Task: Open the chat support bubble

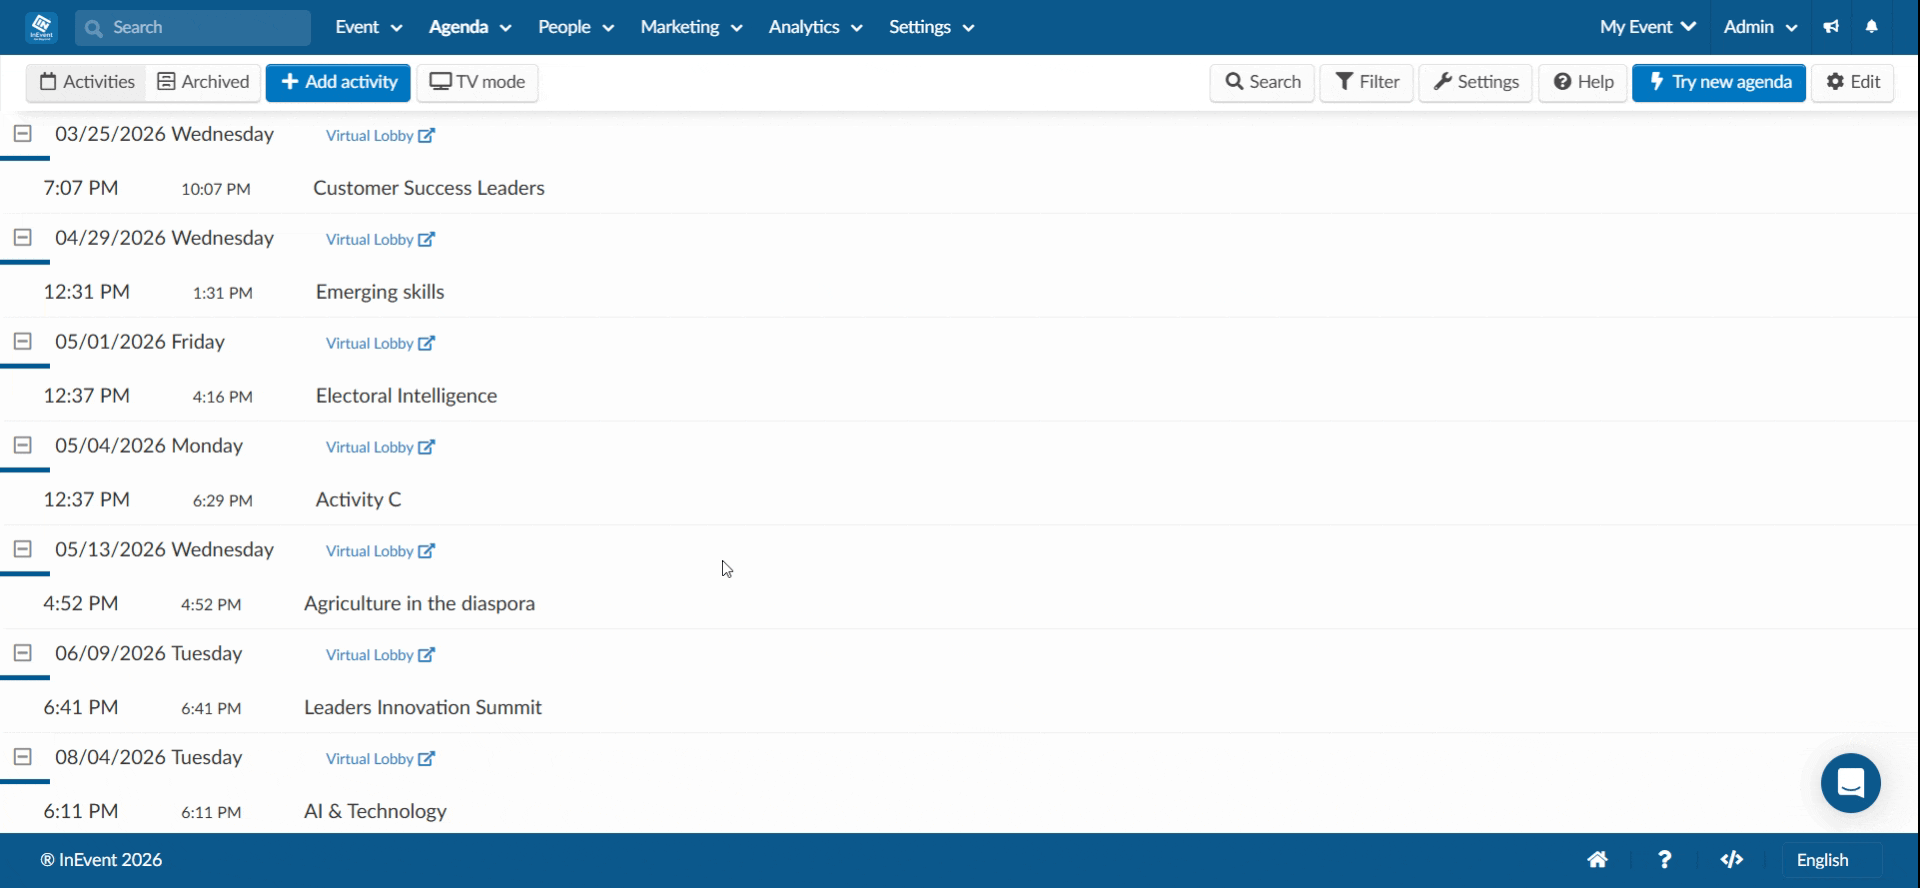Action: pos(1850,783)
